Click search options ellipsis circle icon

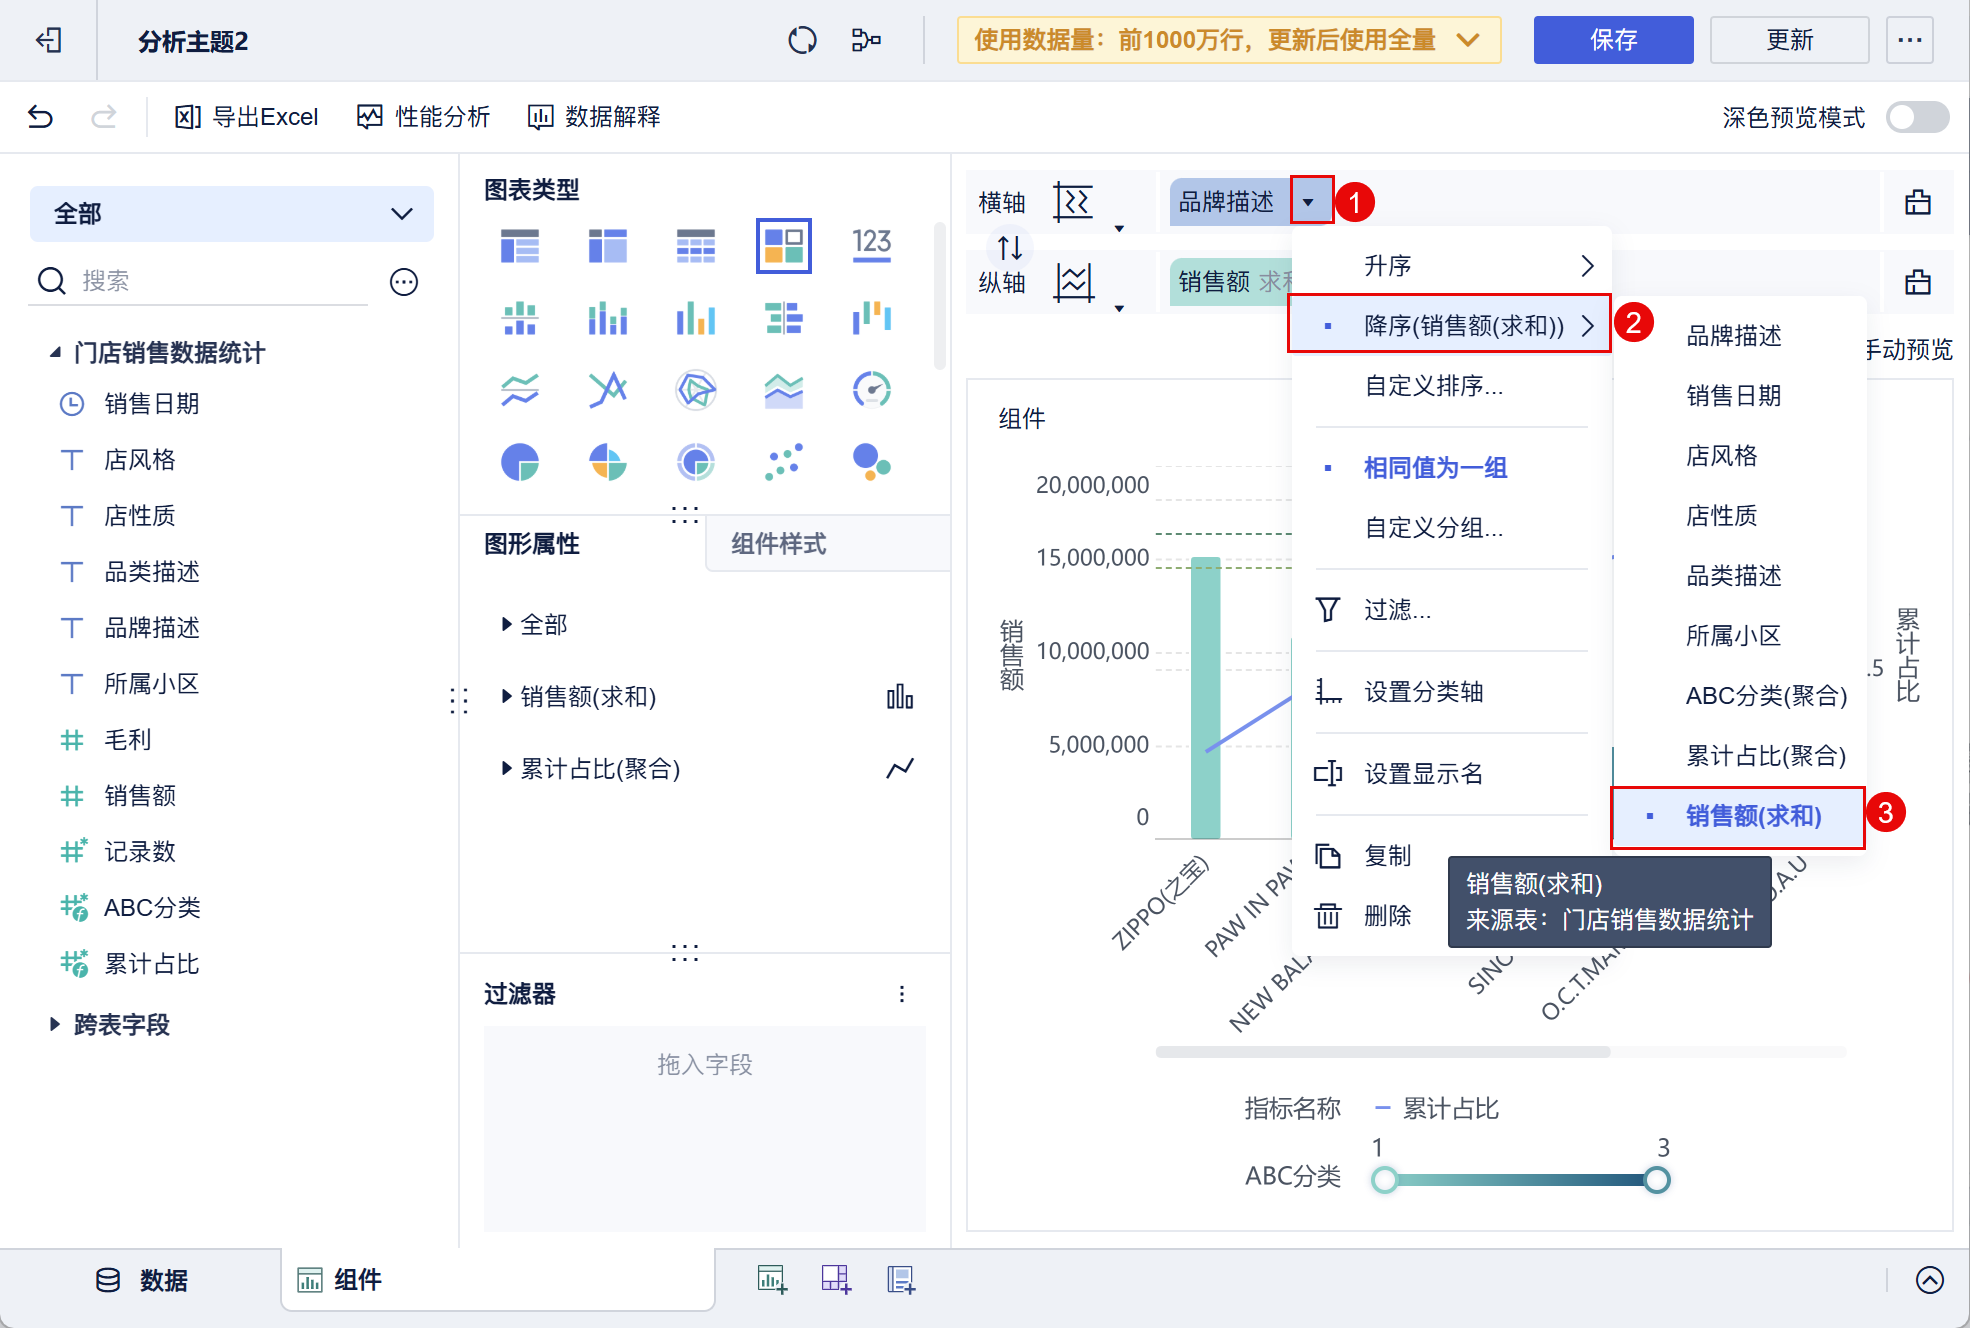(404, 282)
